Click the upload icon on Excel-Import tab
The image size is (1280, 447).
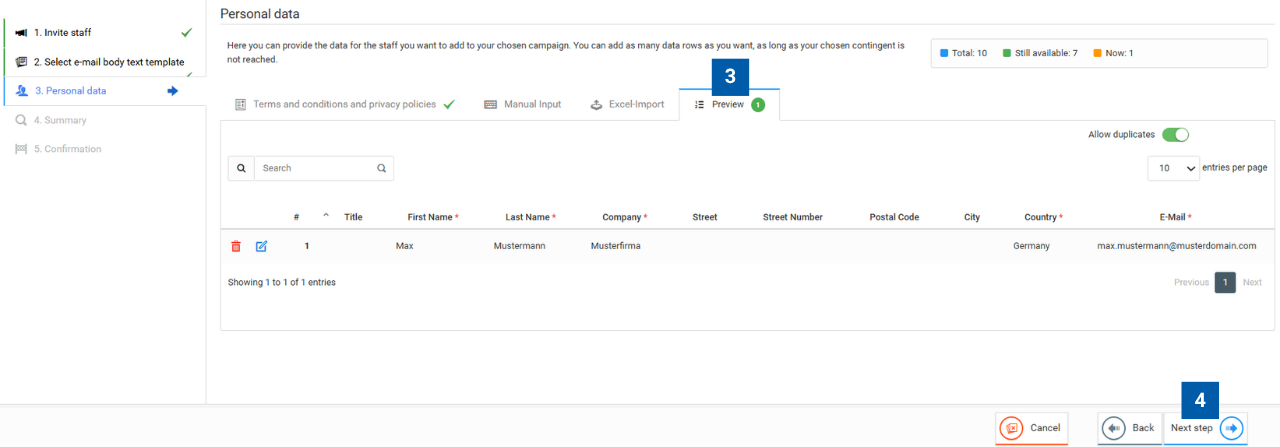pyautogui.click(x=596, y=104)
